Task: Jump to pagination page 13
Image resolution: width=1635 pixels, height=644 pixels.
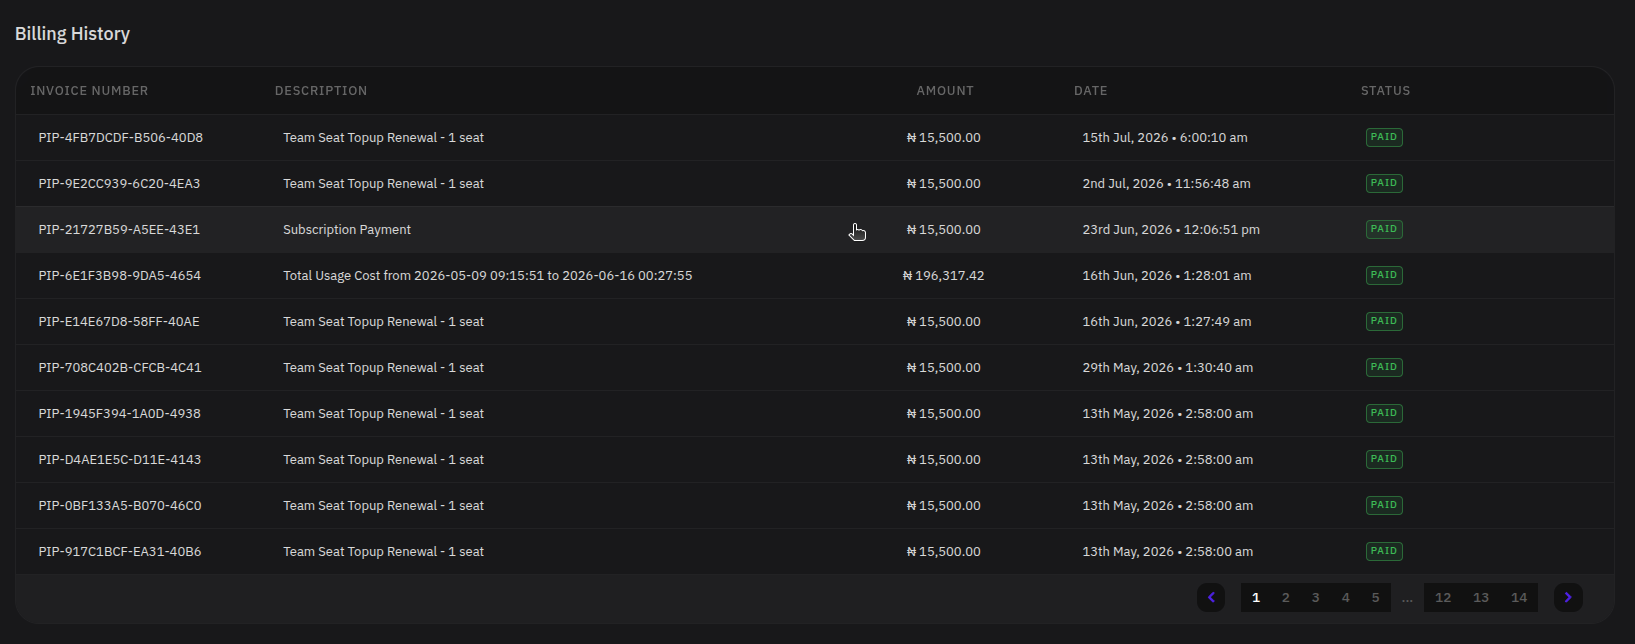Action: point(1481,597)
